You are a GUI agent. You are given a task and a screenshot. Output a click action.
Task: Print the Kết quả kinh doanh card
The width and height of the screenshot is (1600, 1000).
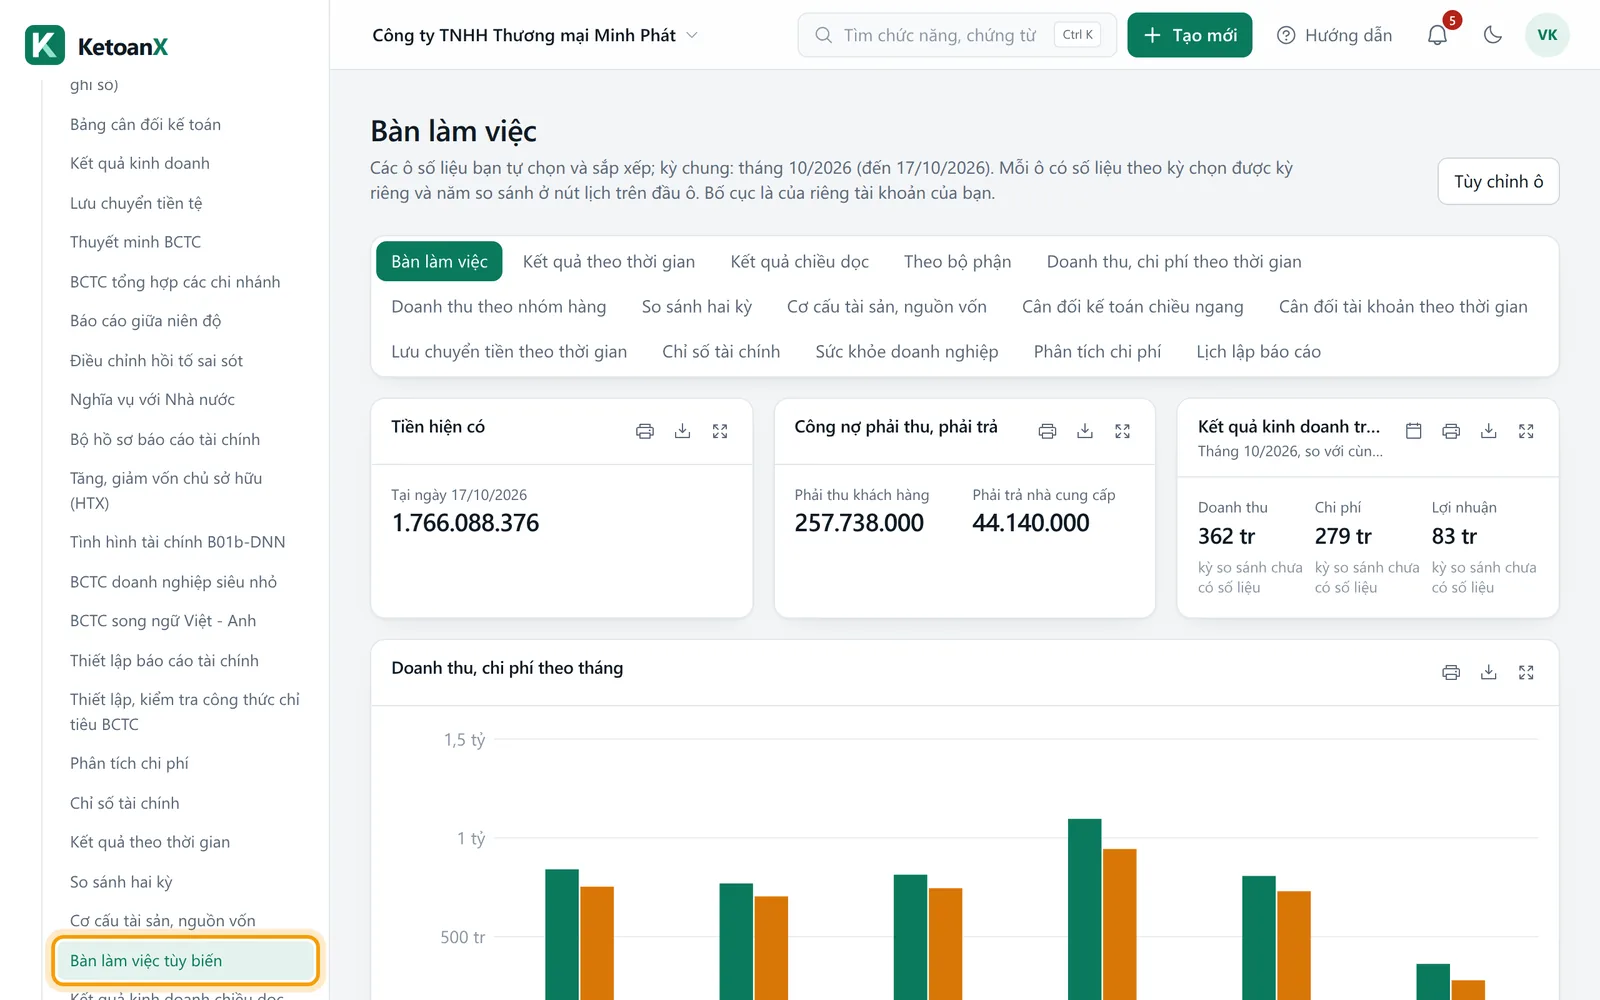(x=1451, y=431)
